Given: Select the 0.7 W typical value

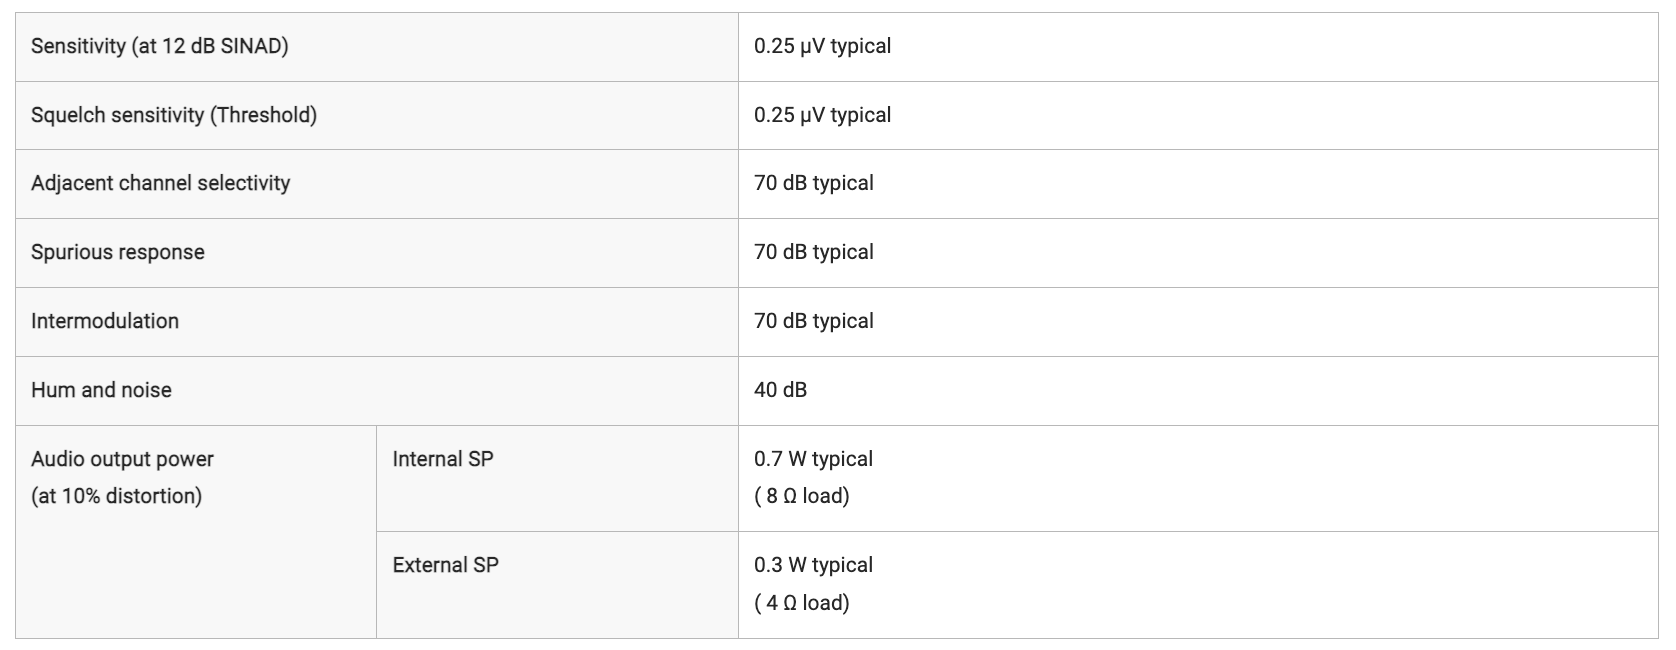Looking at the screenshot, I should tap(813, 459).
